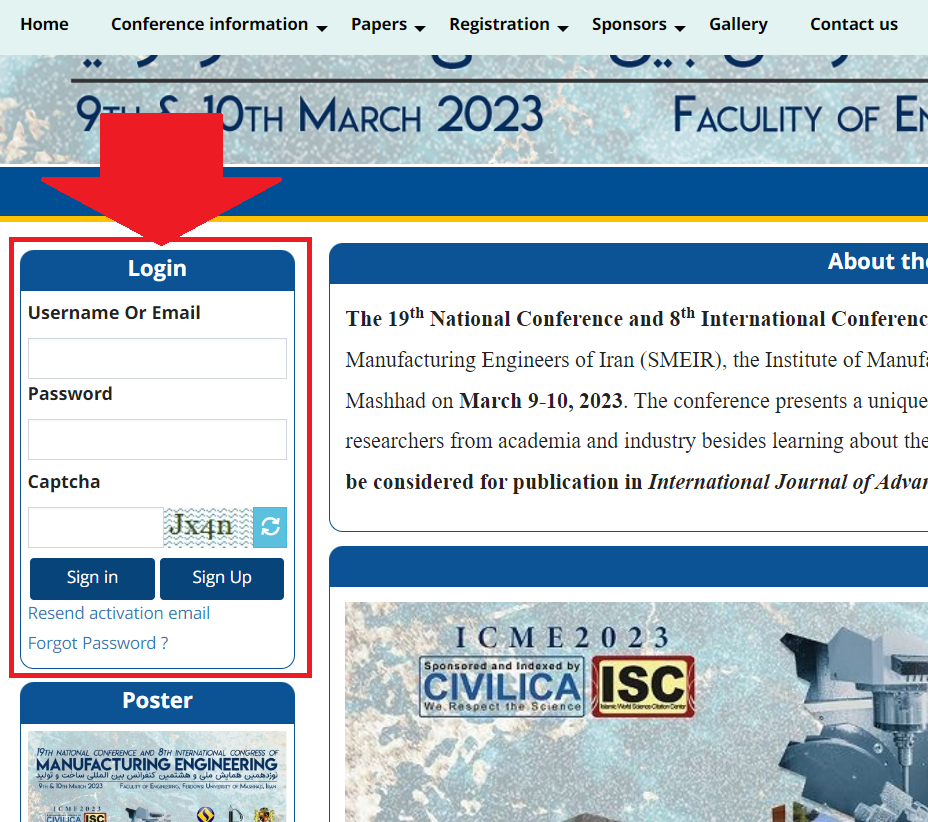Image resolution: width=928 pixels, height=822 pixels.
Task: Click the Sign Up button
Action: tap(222, 579)
